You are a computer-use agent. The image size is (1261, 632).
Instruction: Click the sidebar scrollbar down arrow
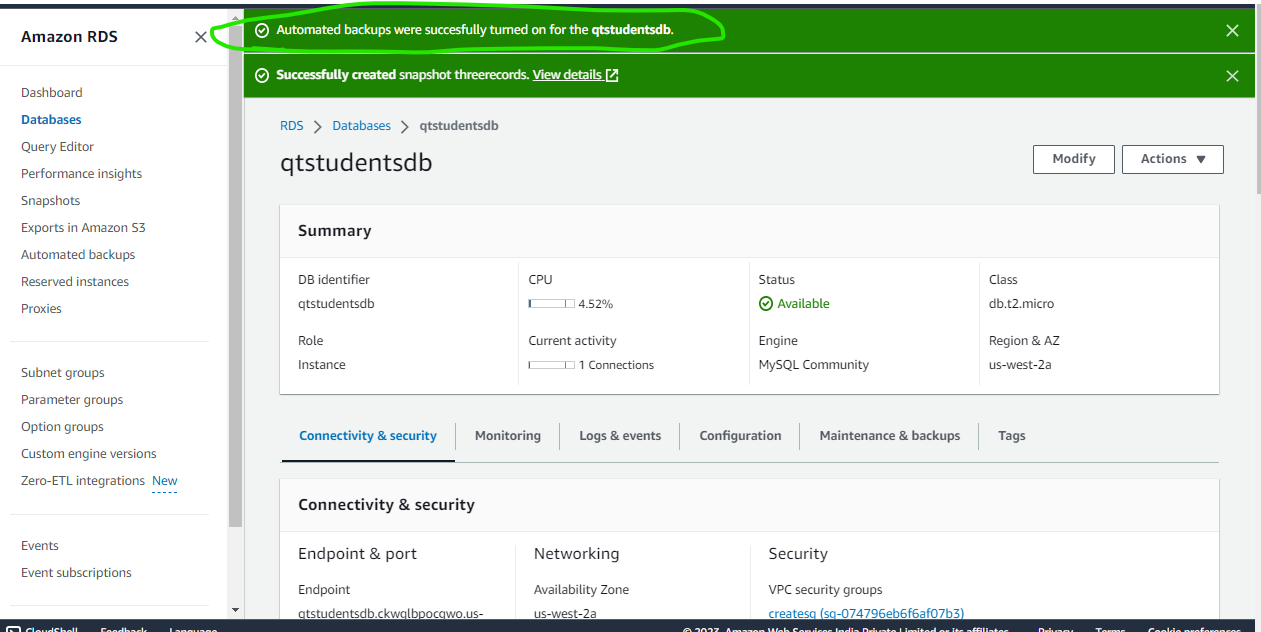click(235, 609)
